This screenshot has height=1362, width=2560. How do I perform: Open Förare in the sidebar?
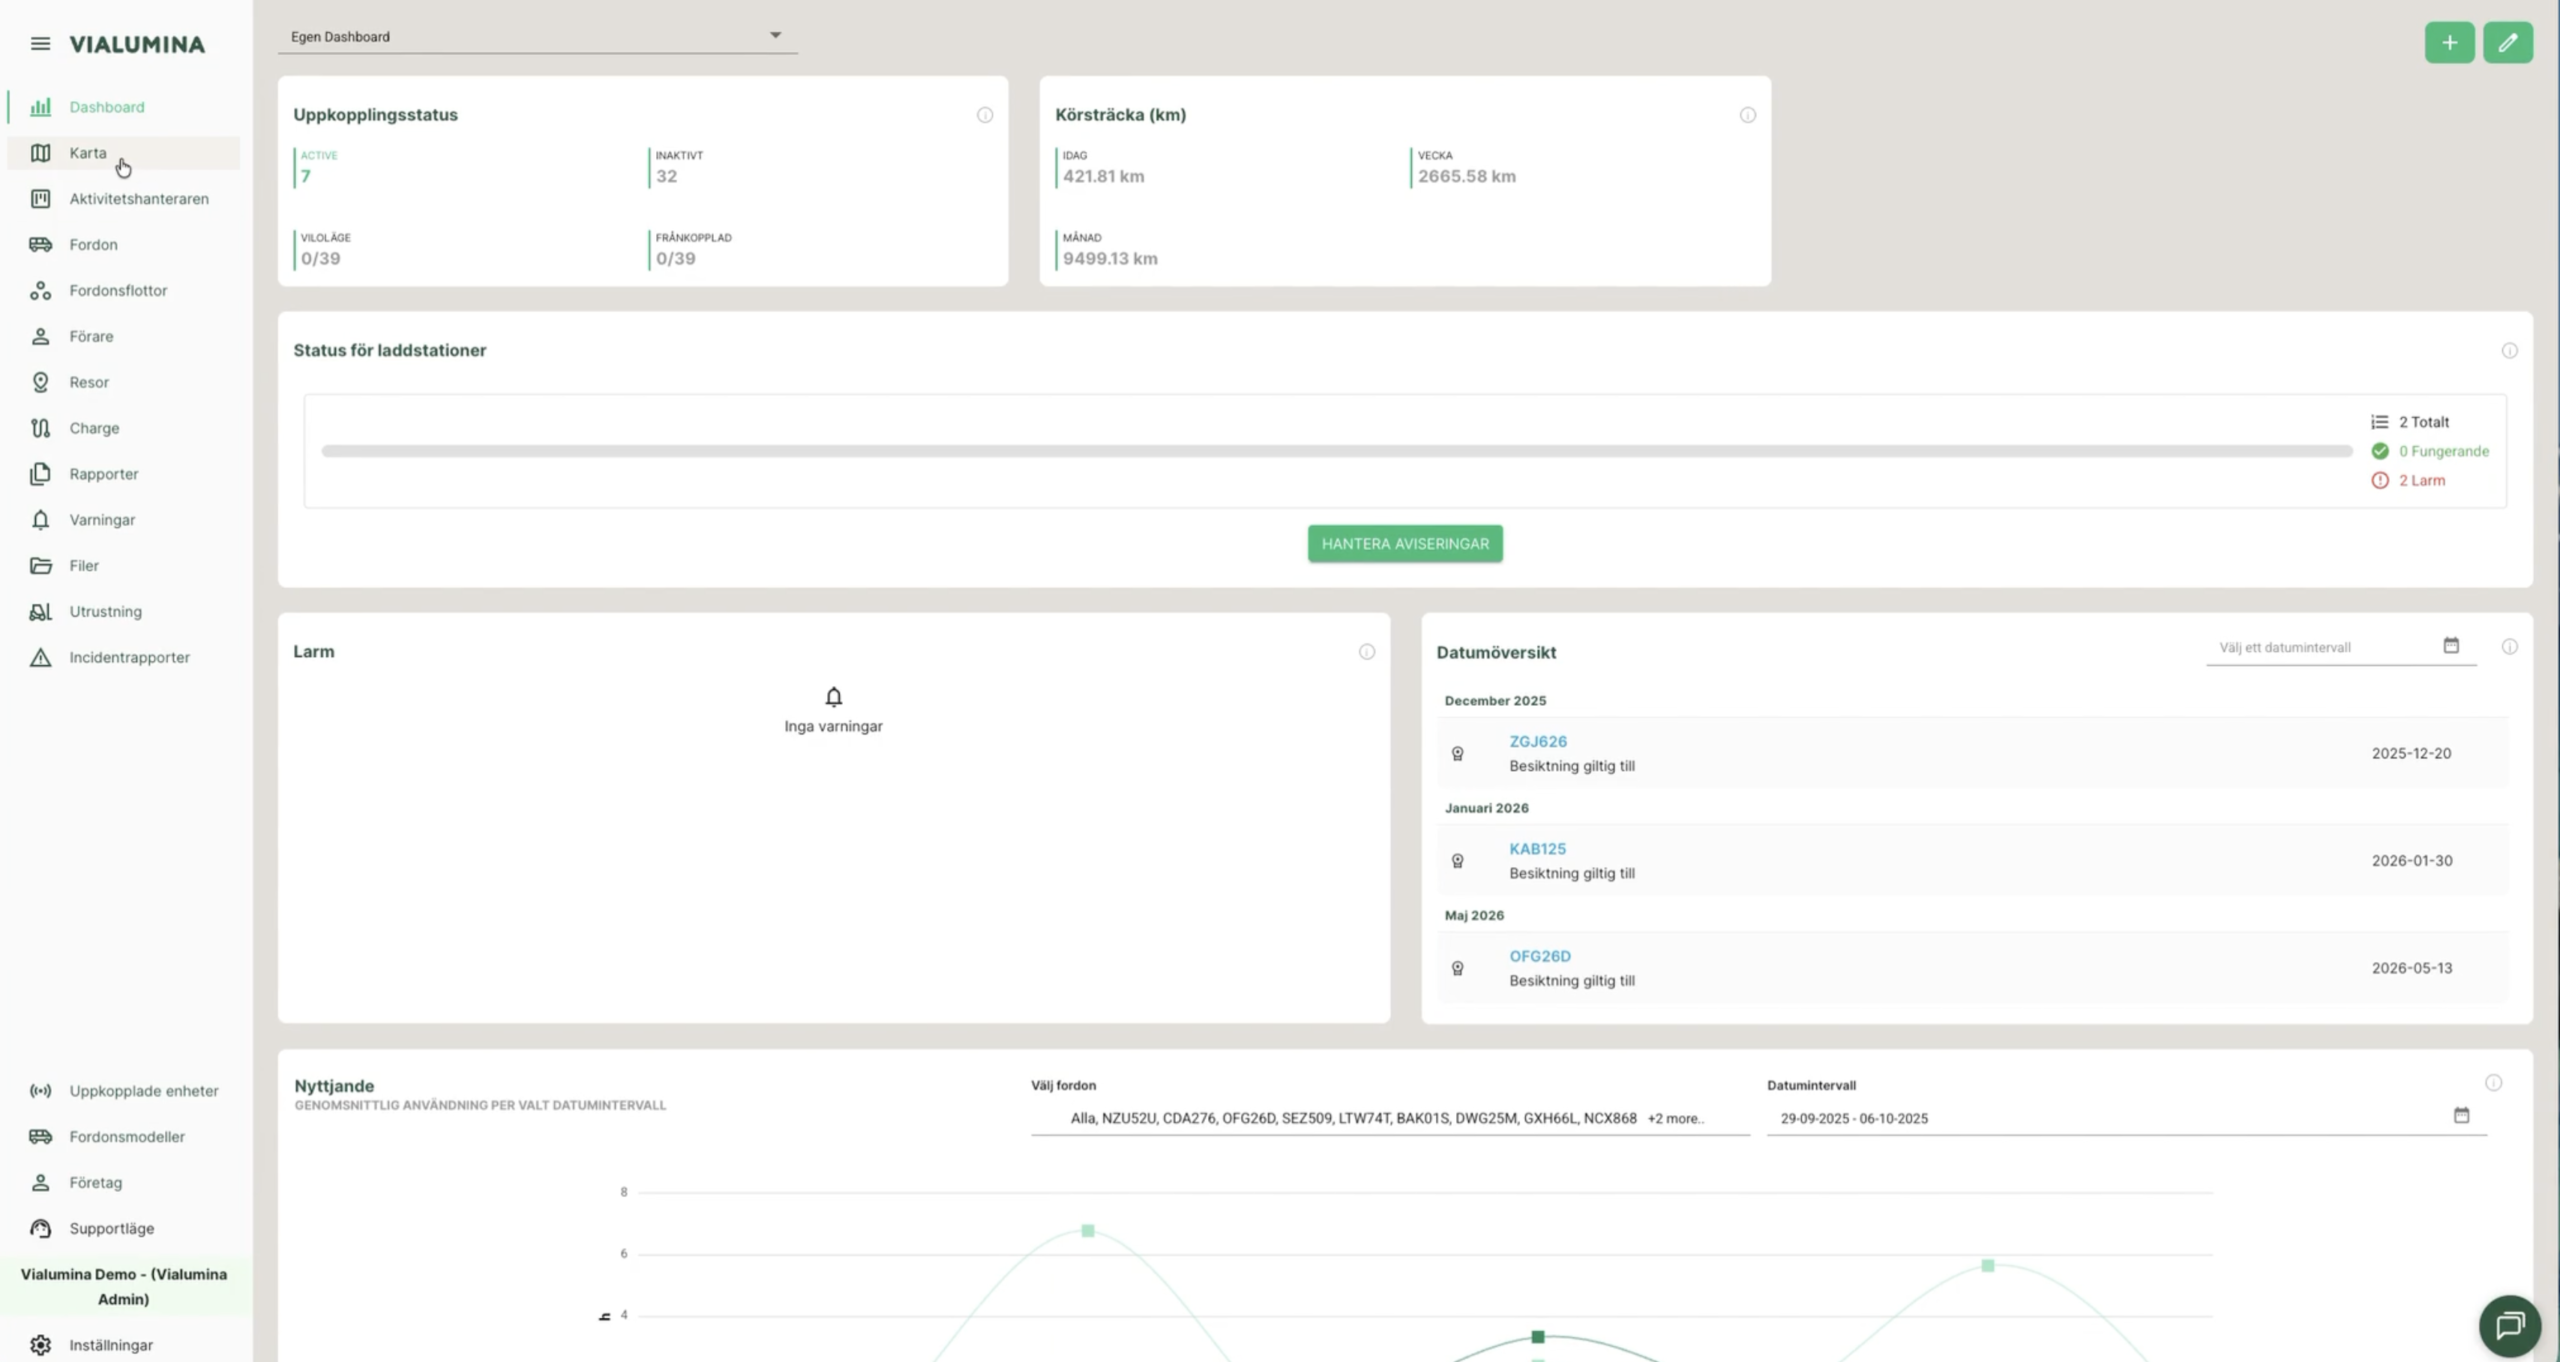123,337
